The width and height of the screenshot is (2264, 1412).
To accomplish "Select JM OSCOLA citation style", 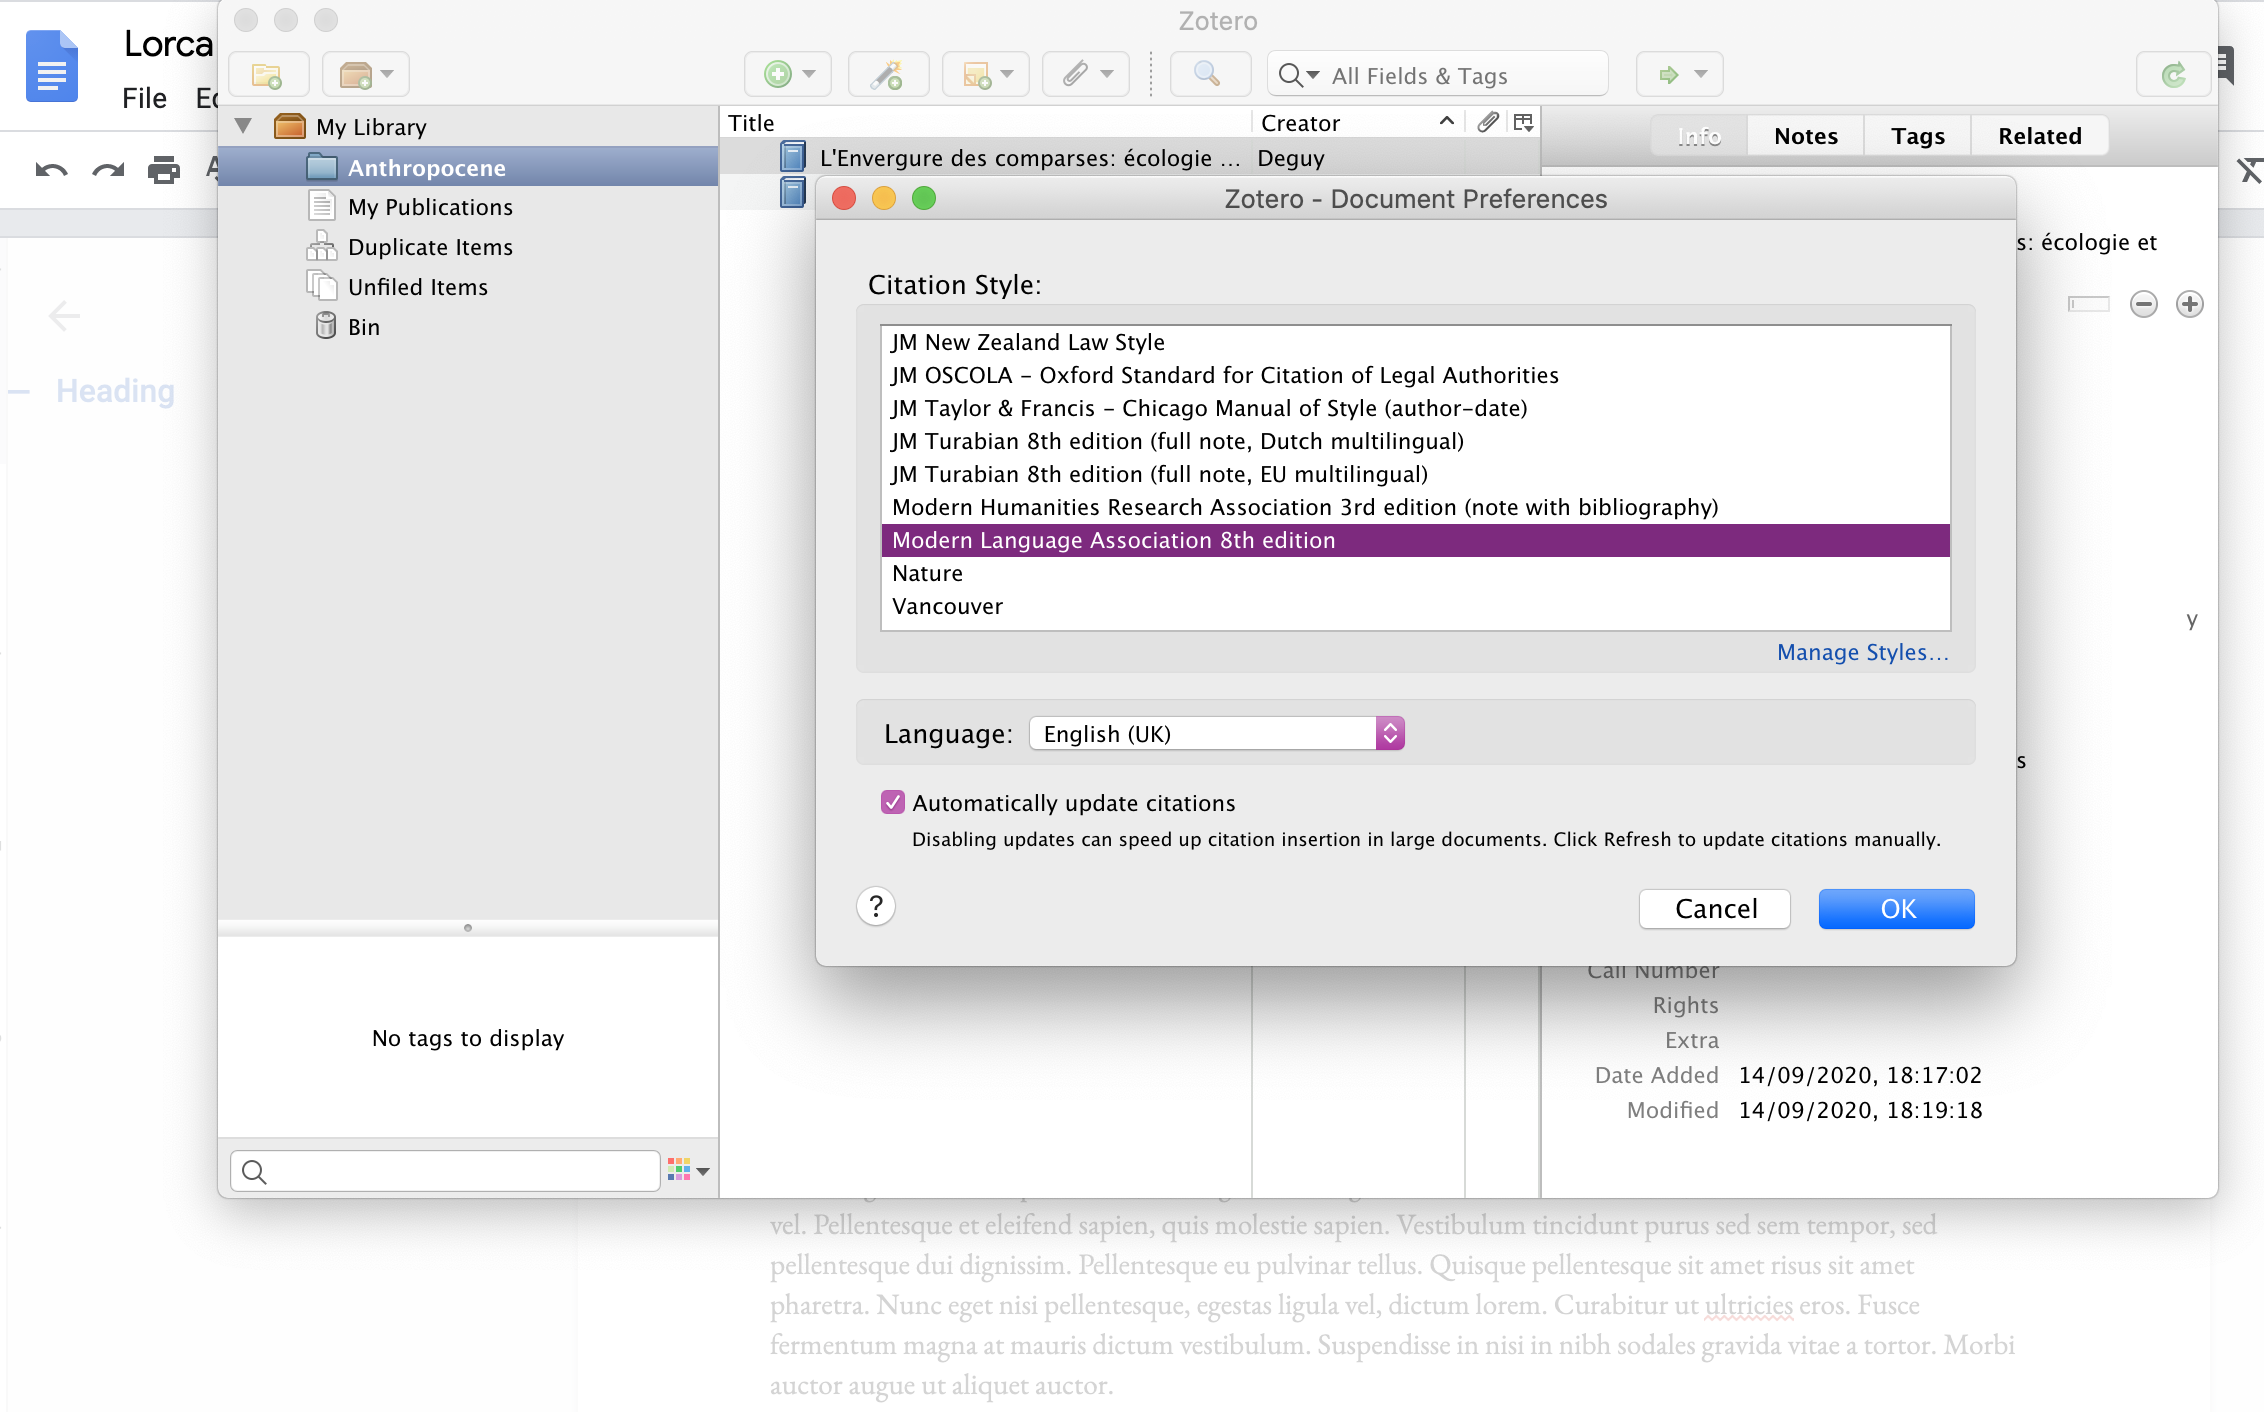I will 1415,375.
